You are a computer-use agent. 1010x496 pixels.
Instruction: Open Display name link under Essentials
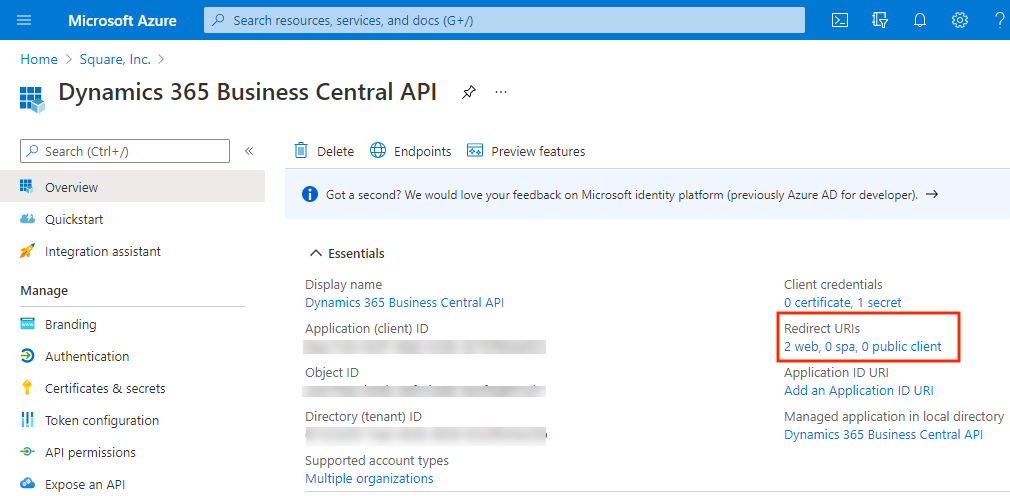point(405,302)
